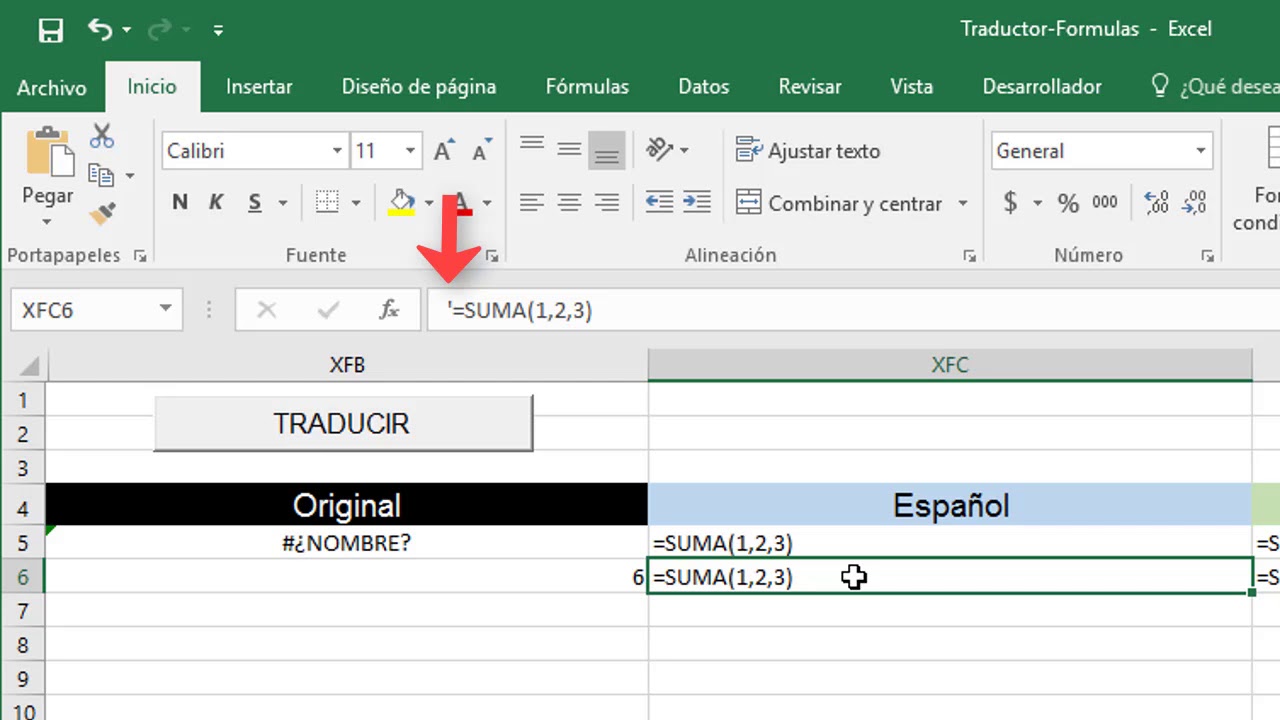Click the Save icon in quick access toolbar
The height and width of the screenshot is (720, 1280).
tap(51, 30)
